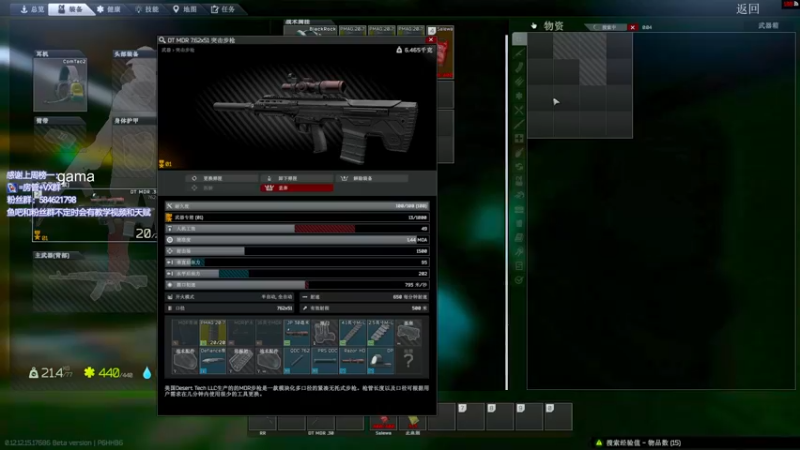Click the DP sight mod slot
The width and height of the screenshot is (800, 450).
(x=381, y=361)
